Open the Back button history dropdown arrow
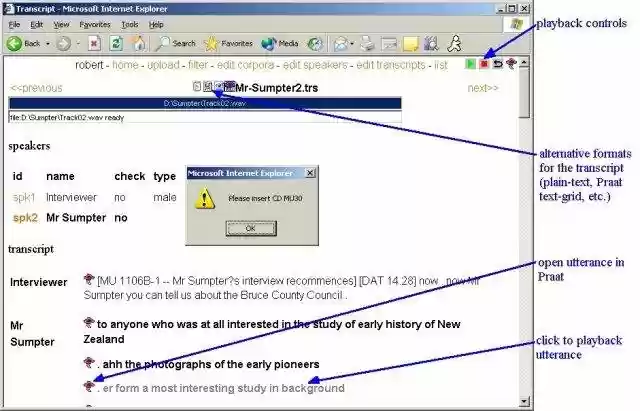640x411 pixels. [x=47, y=44]
